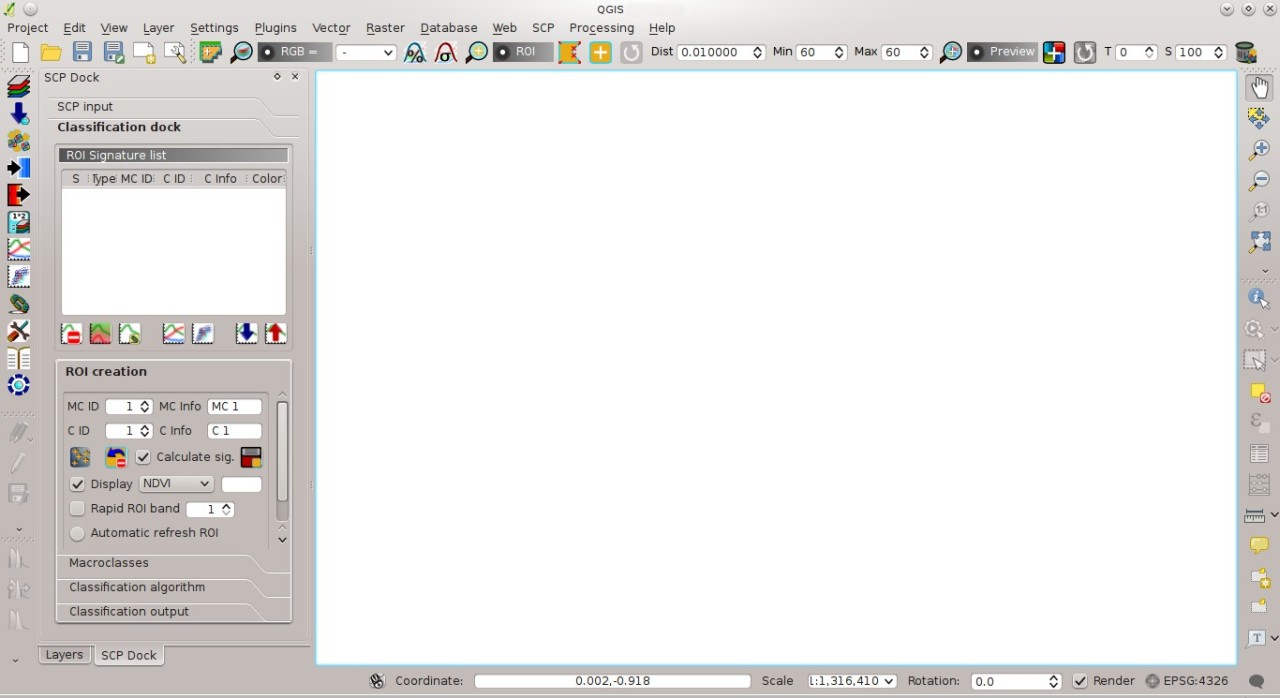
Task: Open the layout manager wrench icon
Action: click(176, 52)
